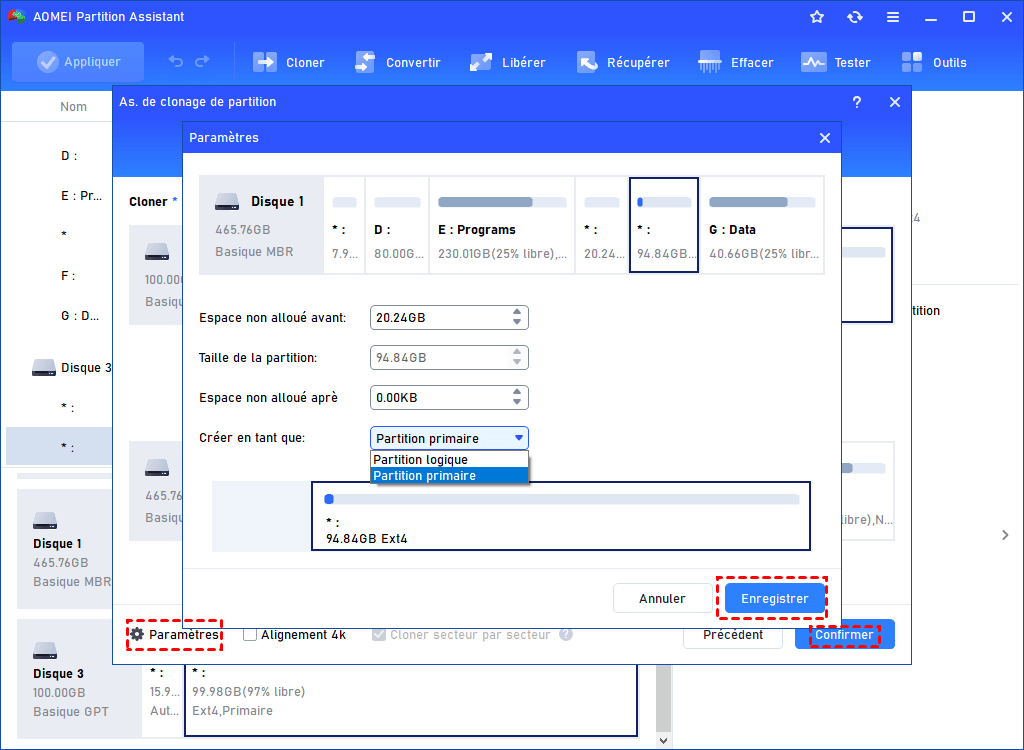The image size is (1024, 750).
Task: Select the 94.84GB unallocated partition block
Action: click(x=664, y=225)
